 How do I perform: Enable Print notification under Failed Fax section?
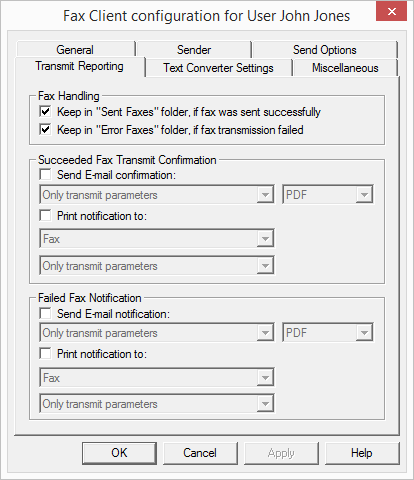tap(45, 353)
